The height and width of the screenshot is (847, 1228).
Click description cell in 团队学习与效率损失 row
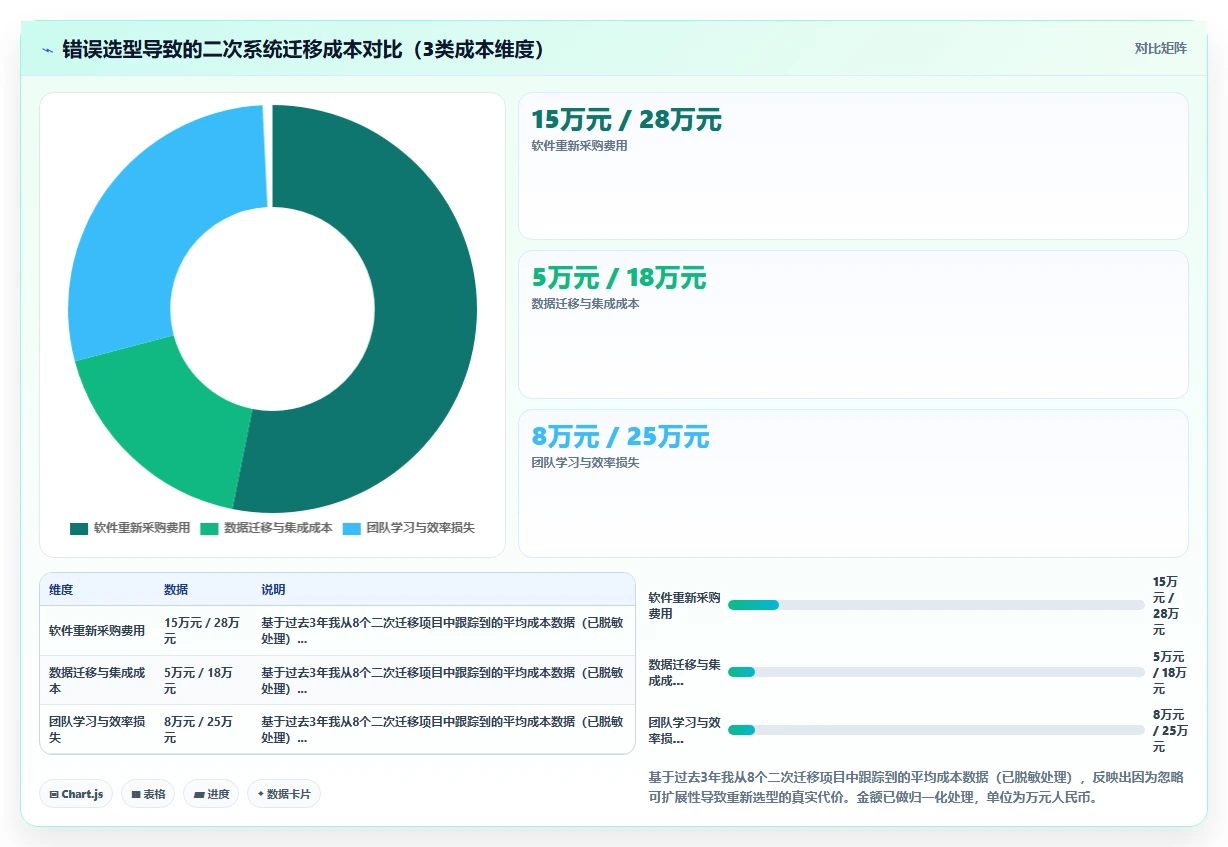[442, 729]
